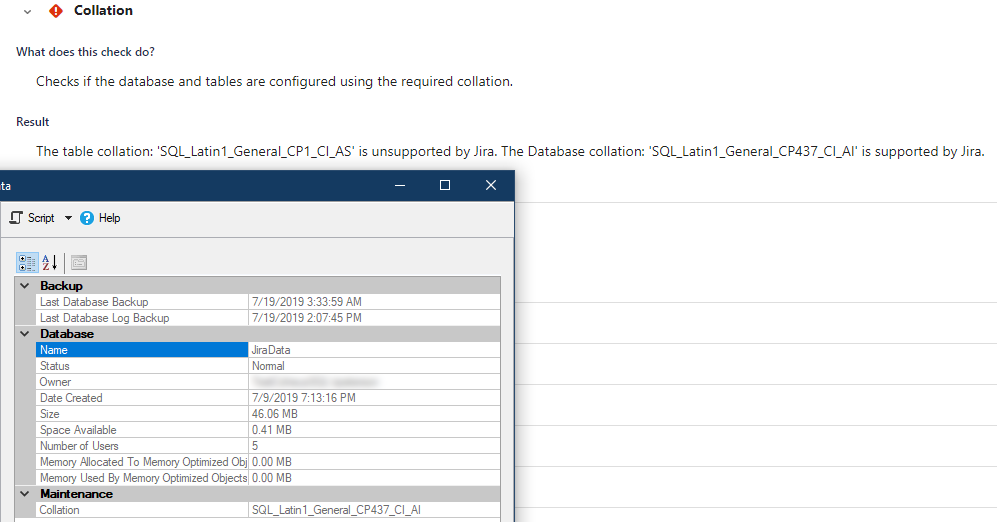Select Memory Allocated To Memory Optimized row
The height and width of the screenshot is (522, 997).
tap(268, 462)
